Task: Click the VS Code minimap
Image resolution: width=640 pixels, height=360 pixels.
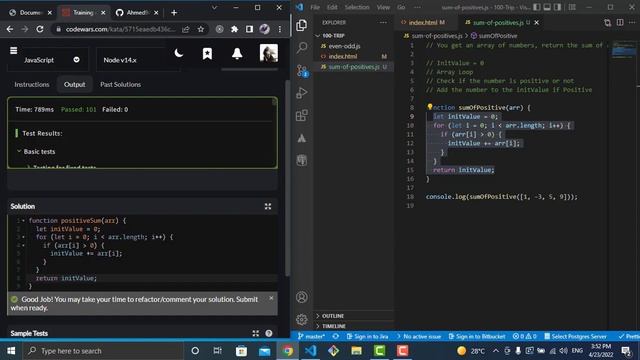Action: click(x=623, y=50)
